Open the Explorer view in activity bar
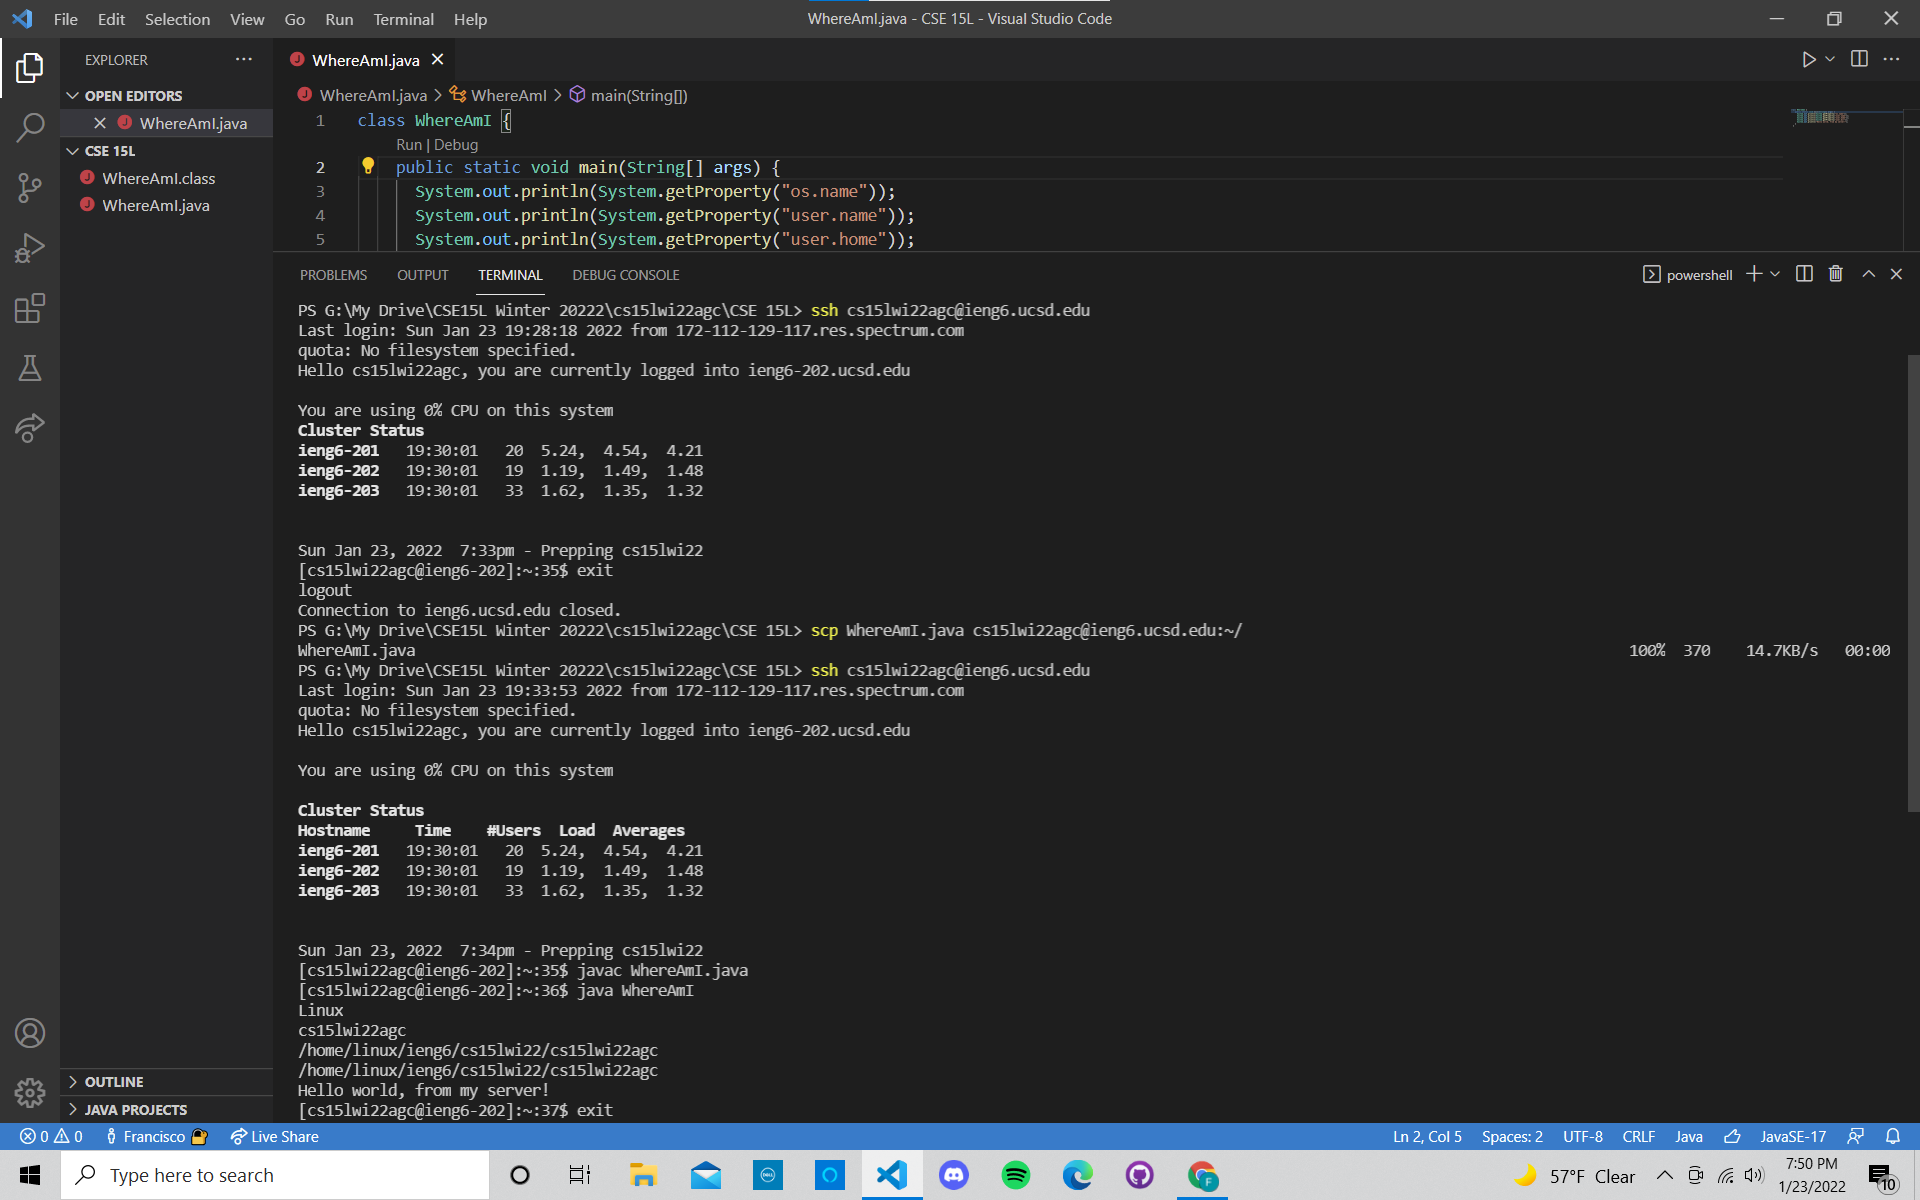The width and height of the screenshot is (1920, 1200). coord(30,68)
